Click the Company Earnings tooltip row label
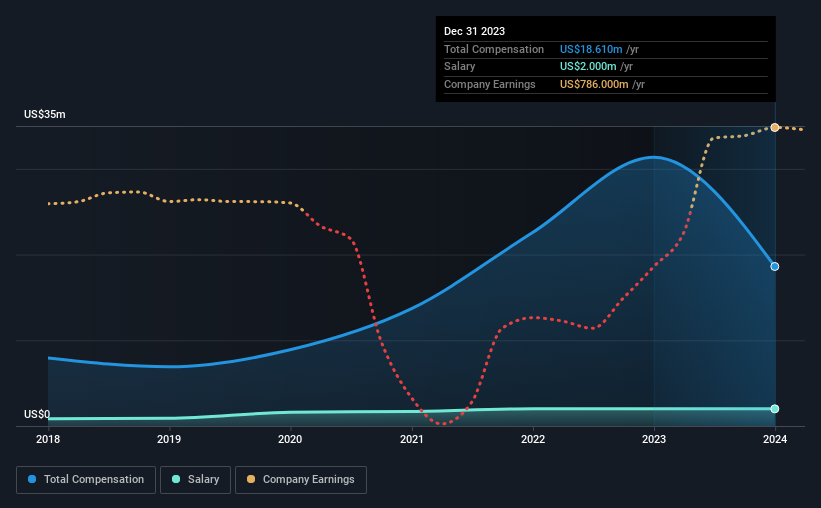 pos(490,84)
